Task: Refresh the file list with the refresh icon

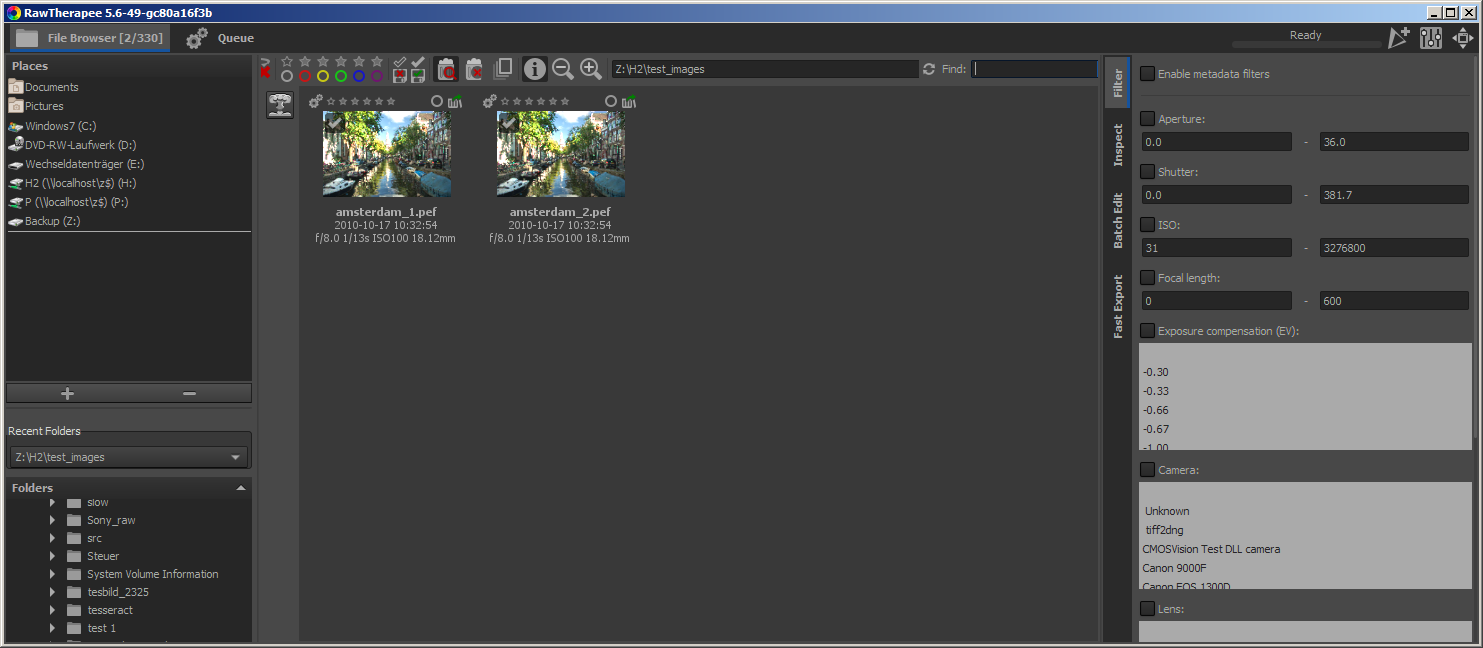Action: [928, 69]
